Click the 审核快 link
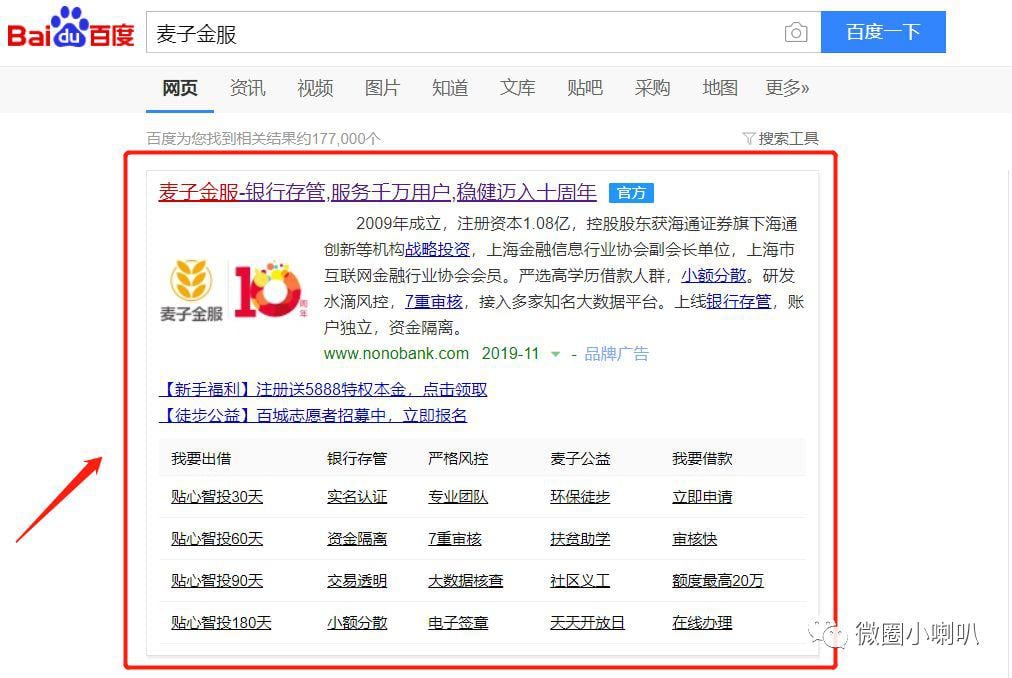This screenshot has width=1012, height=678. [694, 539]
